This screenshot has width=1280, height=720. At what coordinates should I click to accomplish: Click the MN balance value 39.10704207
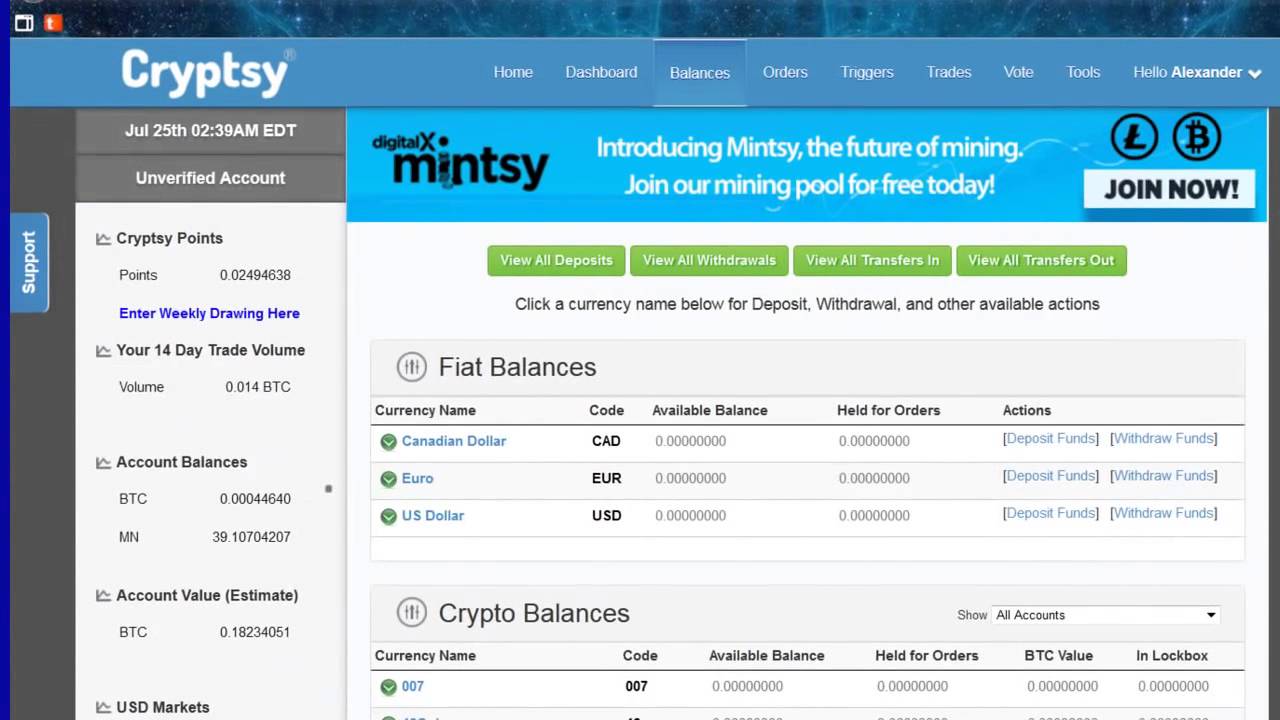(251, 537)
